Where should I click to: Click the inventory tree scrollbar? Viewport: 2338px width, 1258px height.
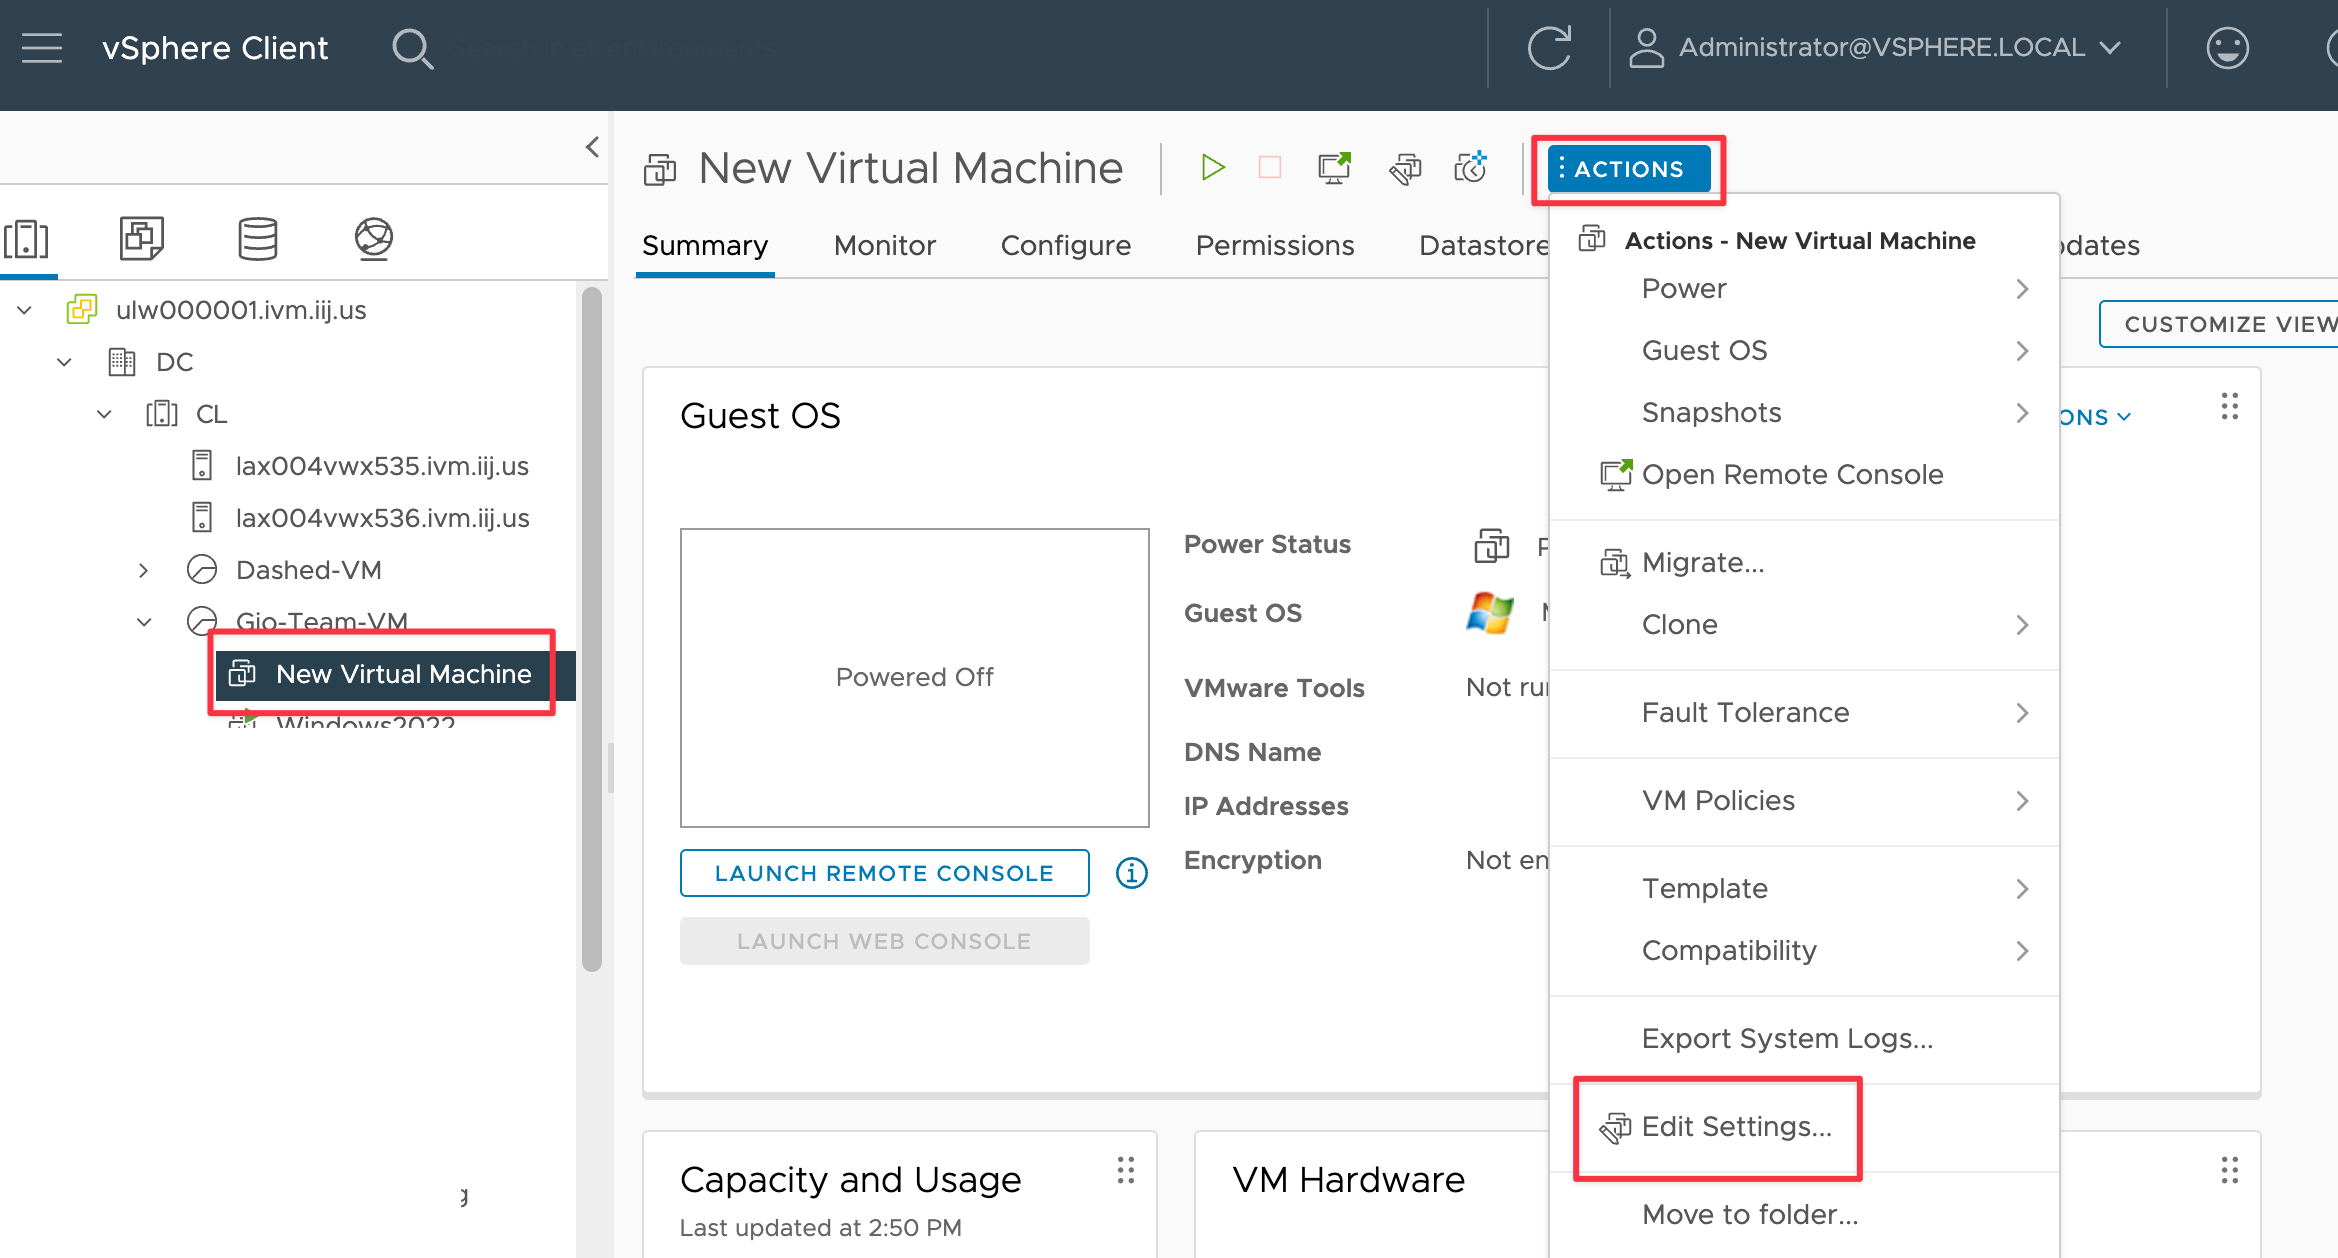click(x=592, y=630)
